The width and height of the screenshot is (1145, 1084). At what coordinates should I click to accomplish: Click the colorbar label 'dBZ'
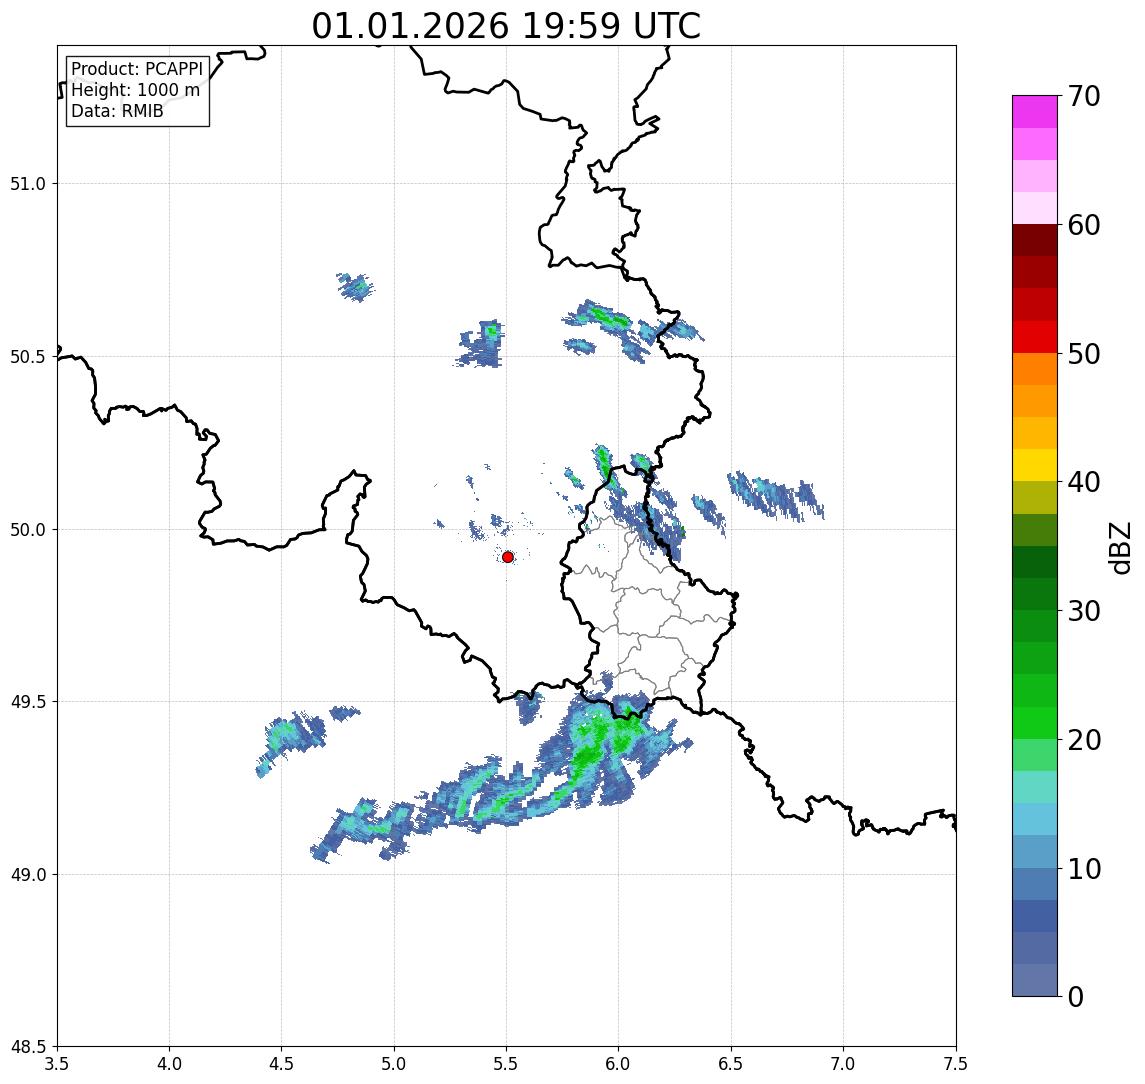(x=1119, y=548)
